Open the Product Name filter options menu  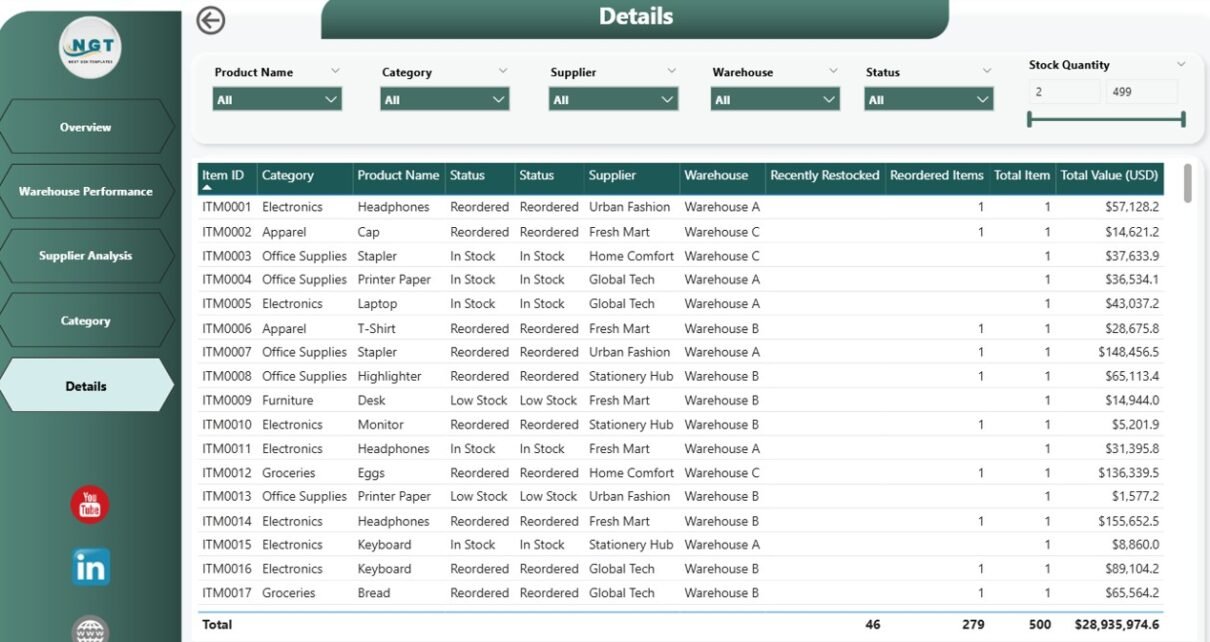(334, 71)
